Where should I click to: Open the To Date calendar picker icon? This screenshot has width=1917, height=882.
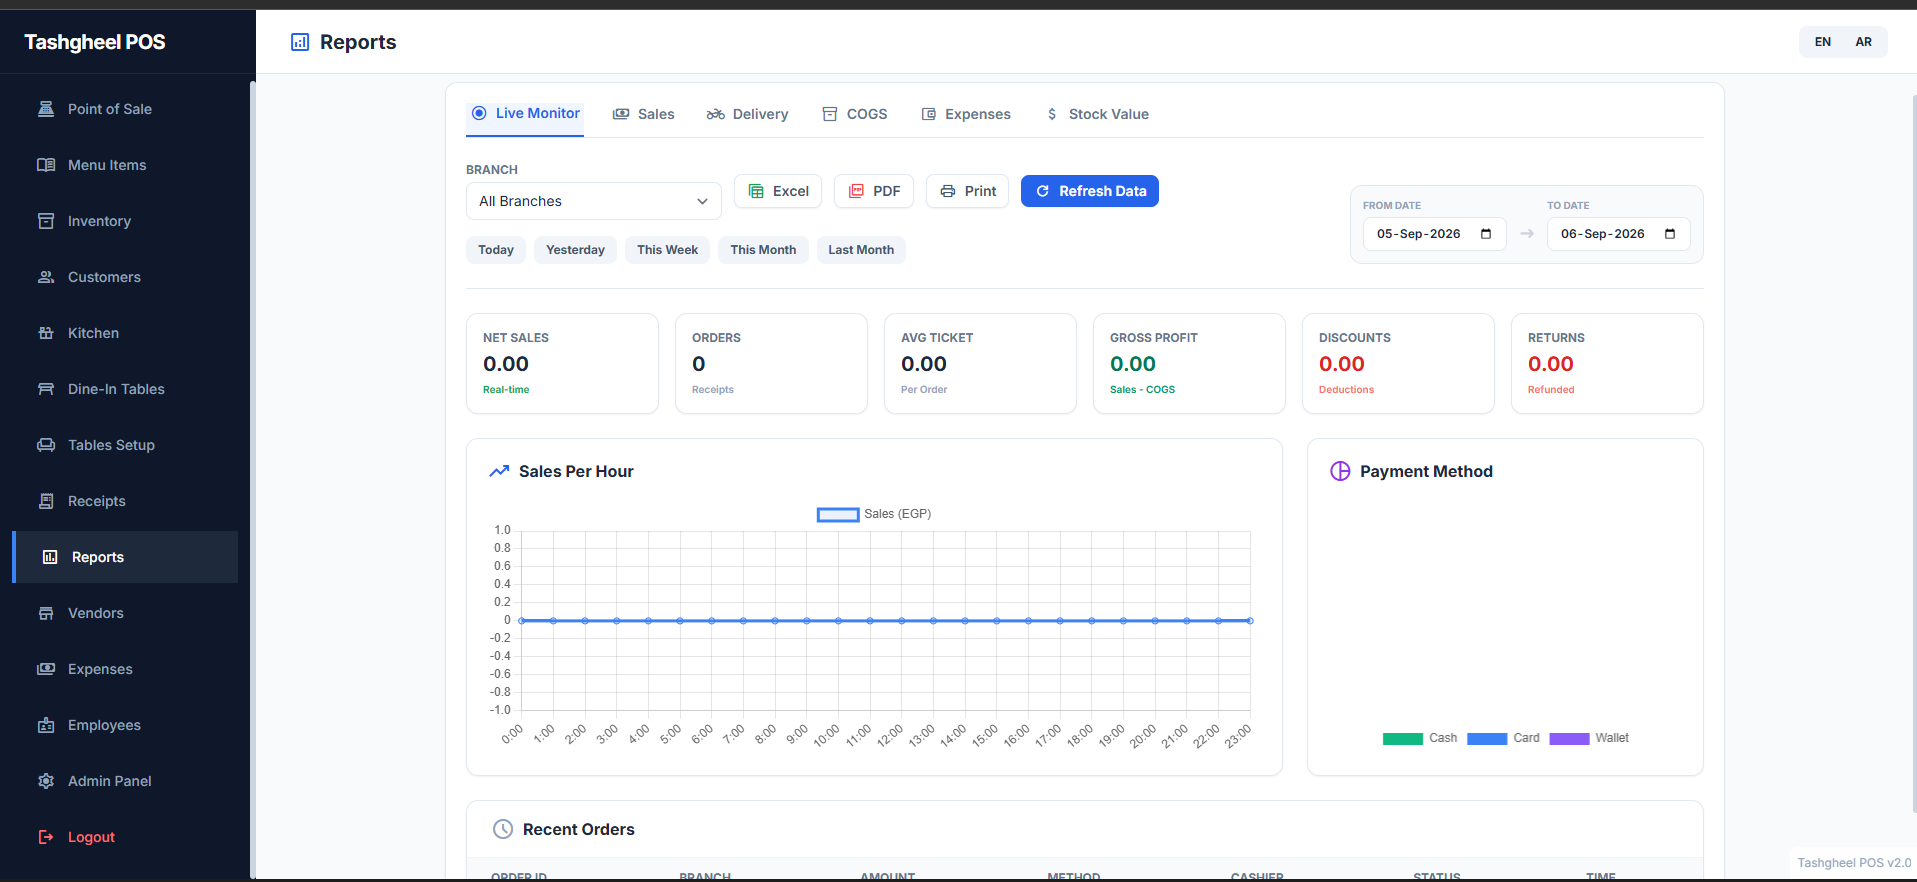click(x=1670, y=234)
